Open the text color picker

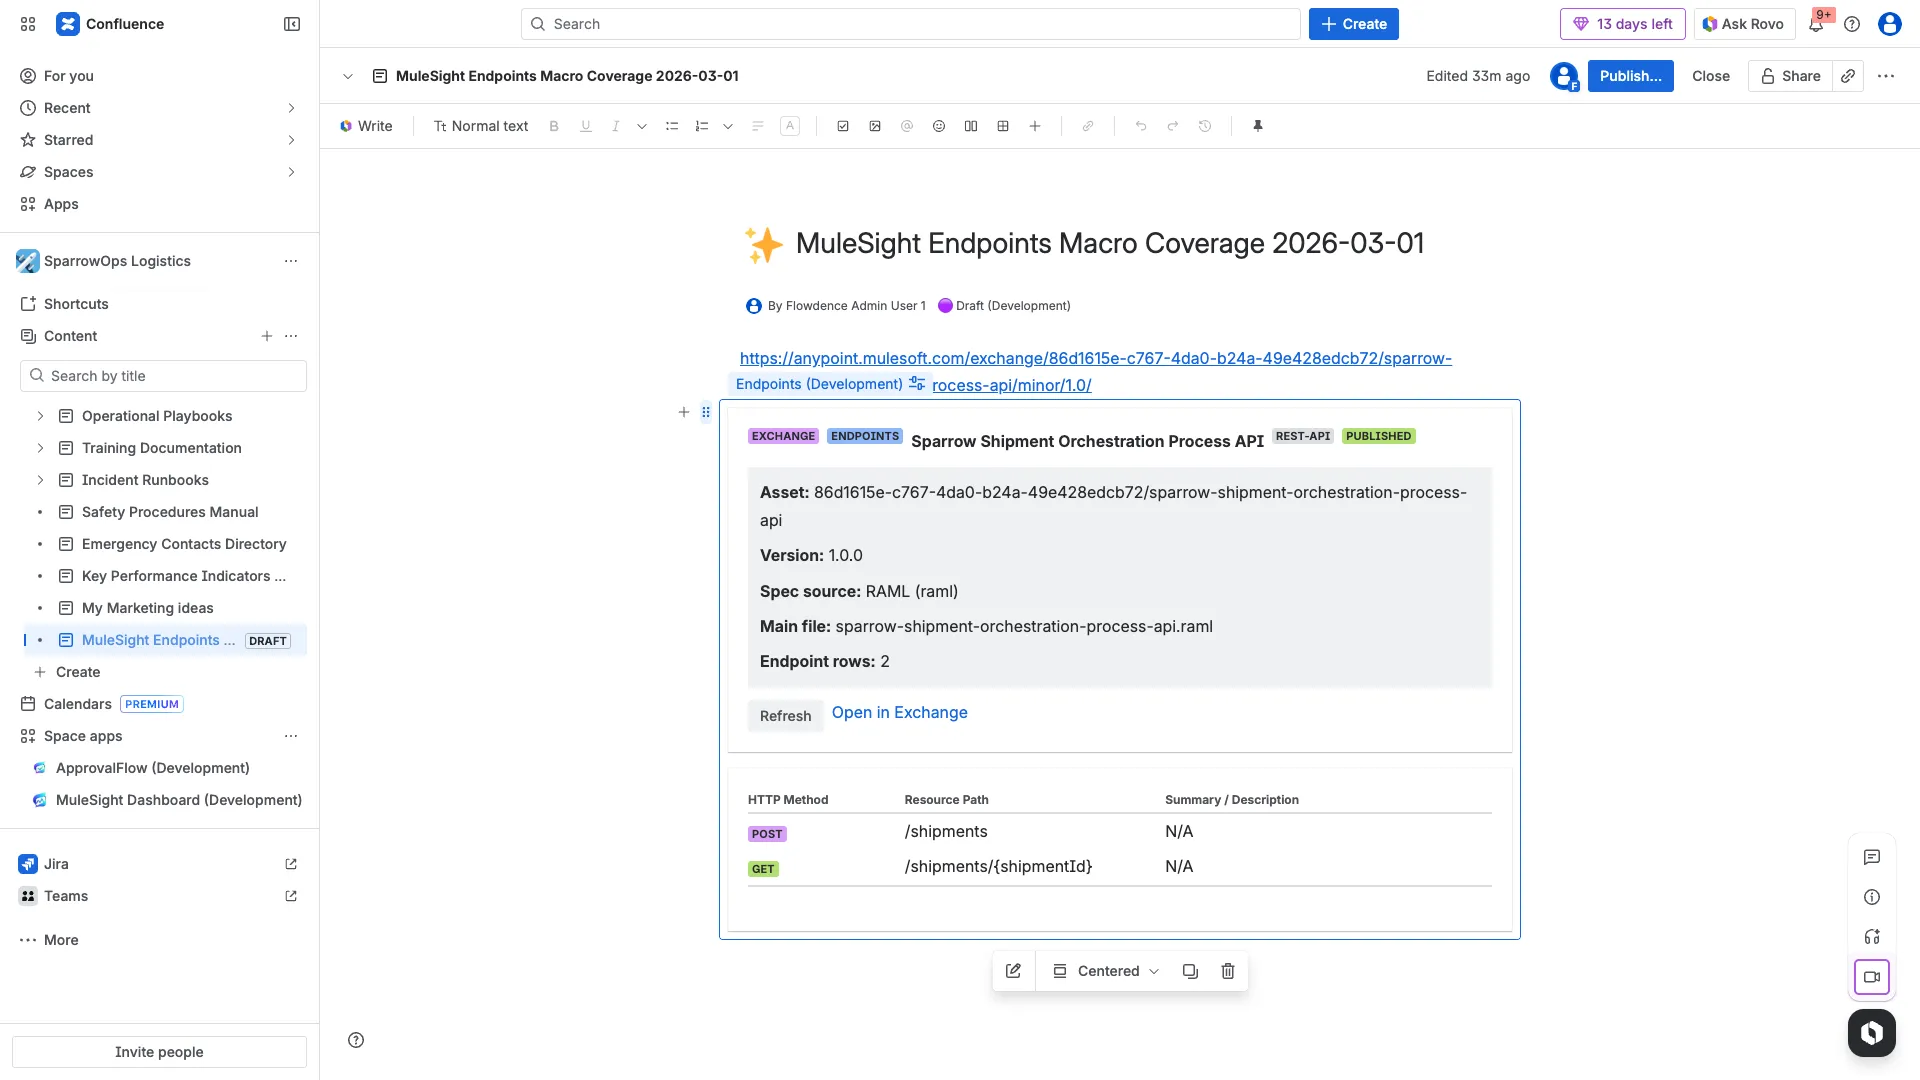[790, 126]
